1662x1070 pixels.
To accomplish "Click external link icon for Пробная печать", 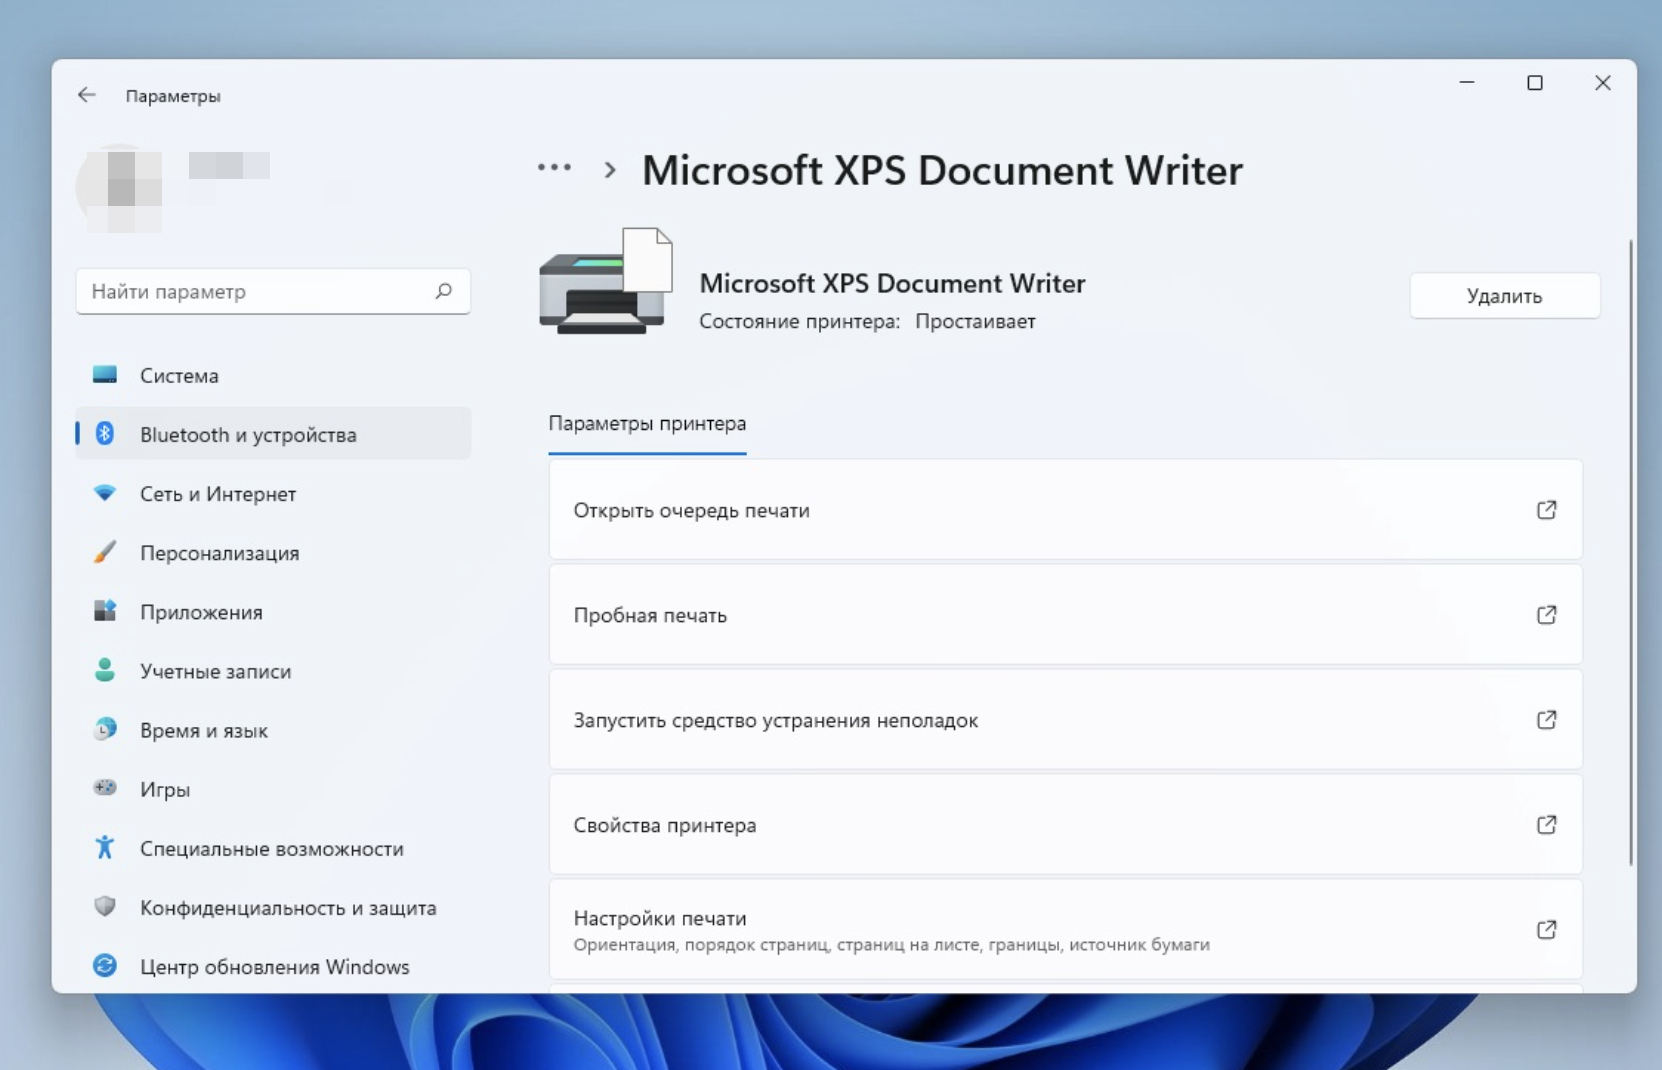I will (1546, 615).
